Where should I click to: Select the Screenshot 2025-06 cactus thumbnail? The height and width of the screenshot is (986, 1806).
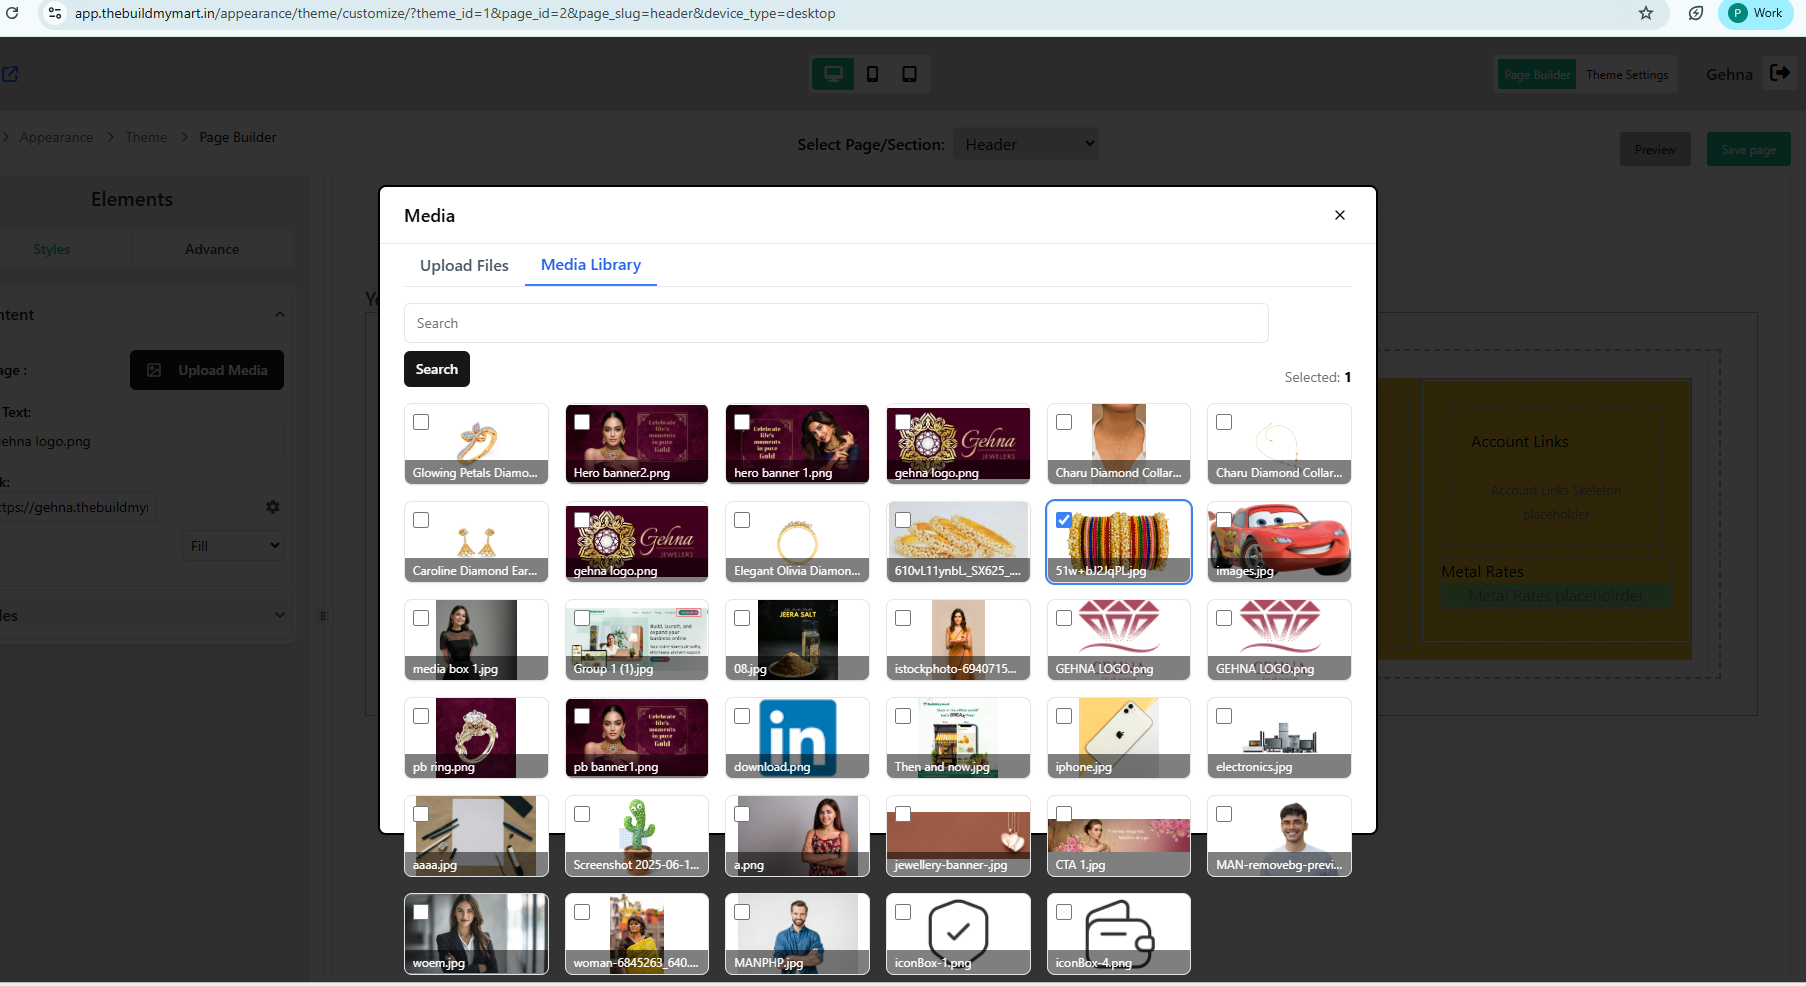637,835
